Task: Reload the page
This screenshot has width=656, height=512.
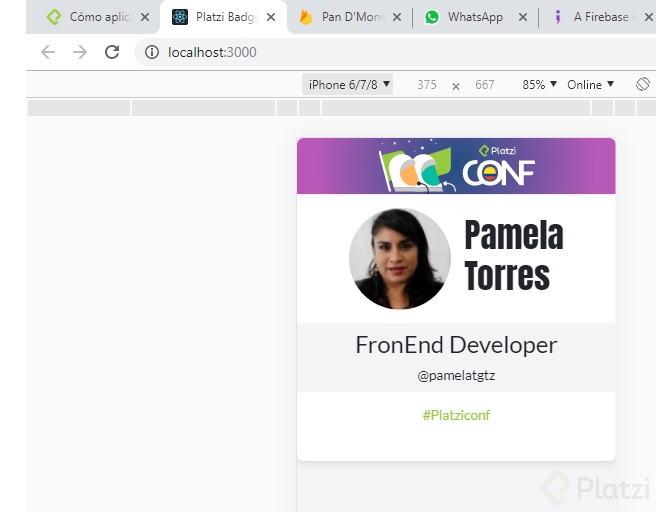Action: point(112,52)
